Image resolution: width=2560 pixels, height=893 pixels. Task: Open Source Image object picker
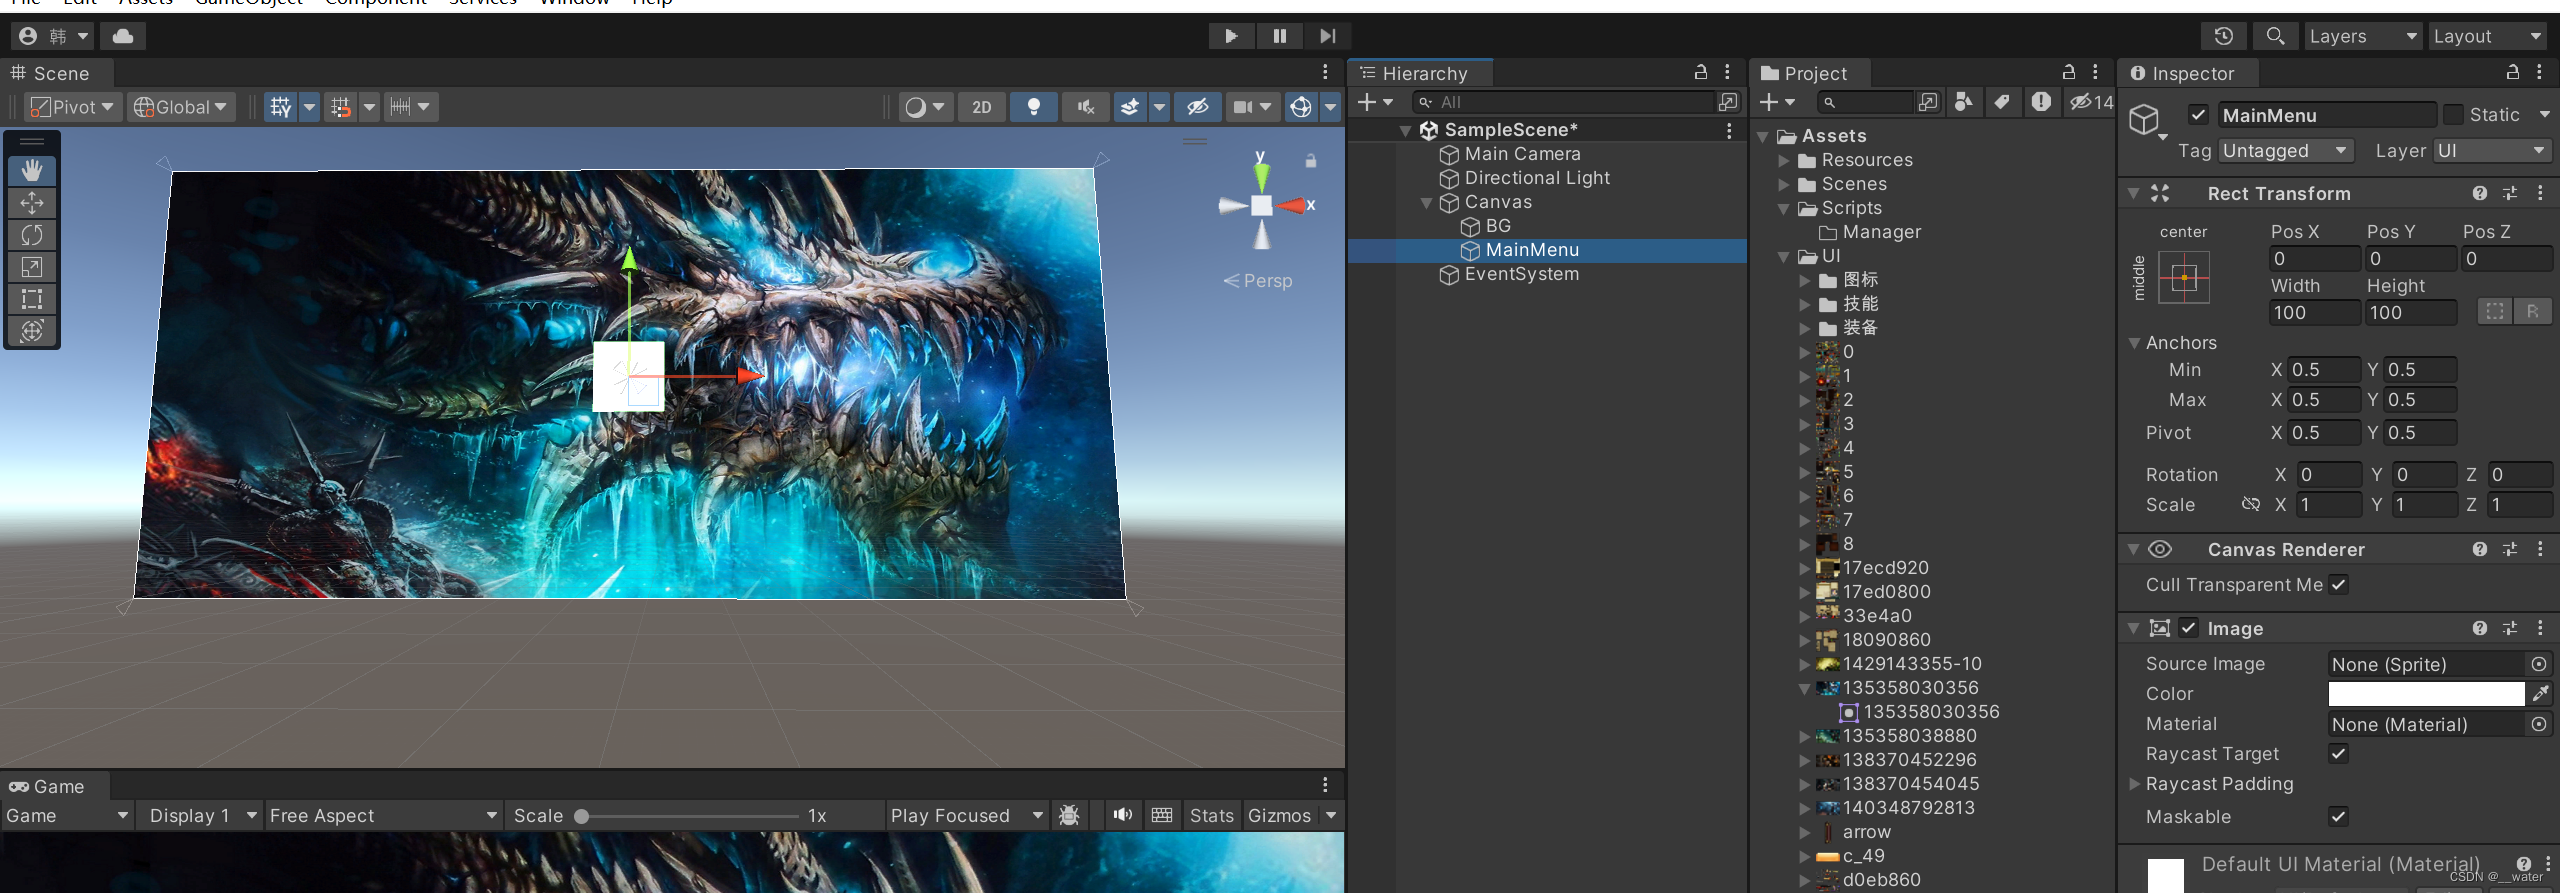[2539, 664]
